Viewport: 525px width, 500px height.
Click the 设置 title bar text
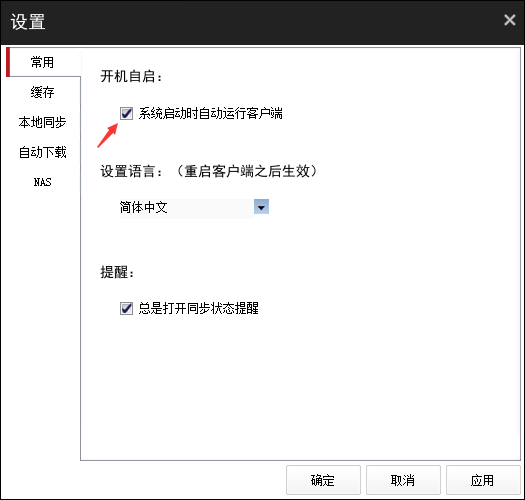[28, 22]
